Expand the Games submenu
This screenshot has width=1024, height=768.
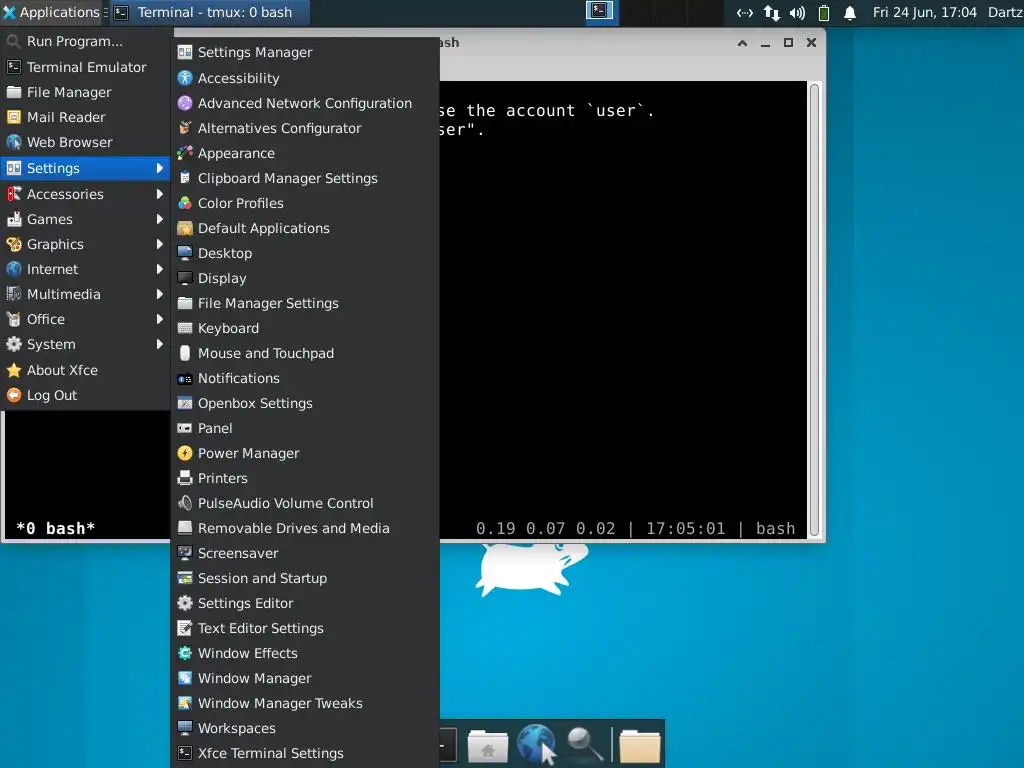click(85, 219)
